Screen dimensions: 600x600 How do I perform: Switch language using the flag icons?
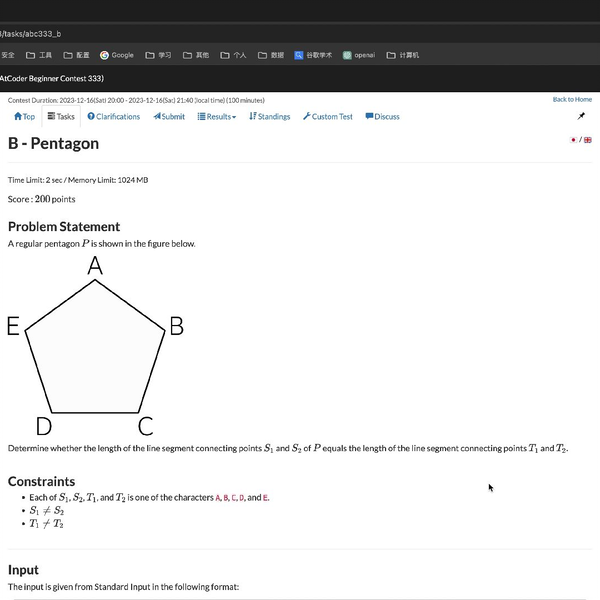580,140
